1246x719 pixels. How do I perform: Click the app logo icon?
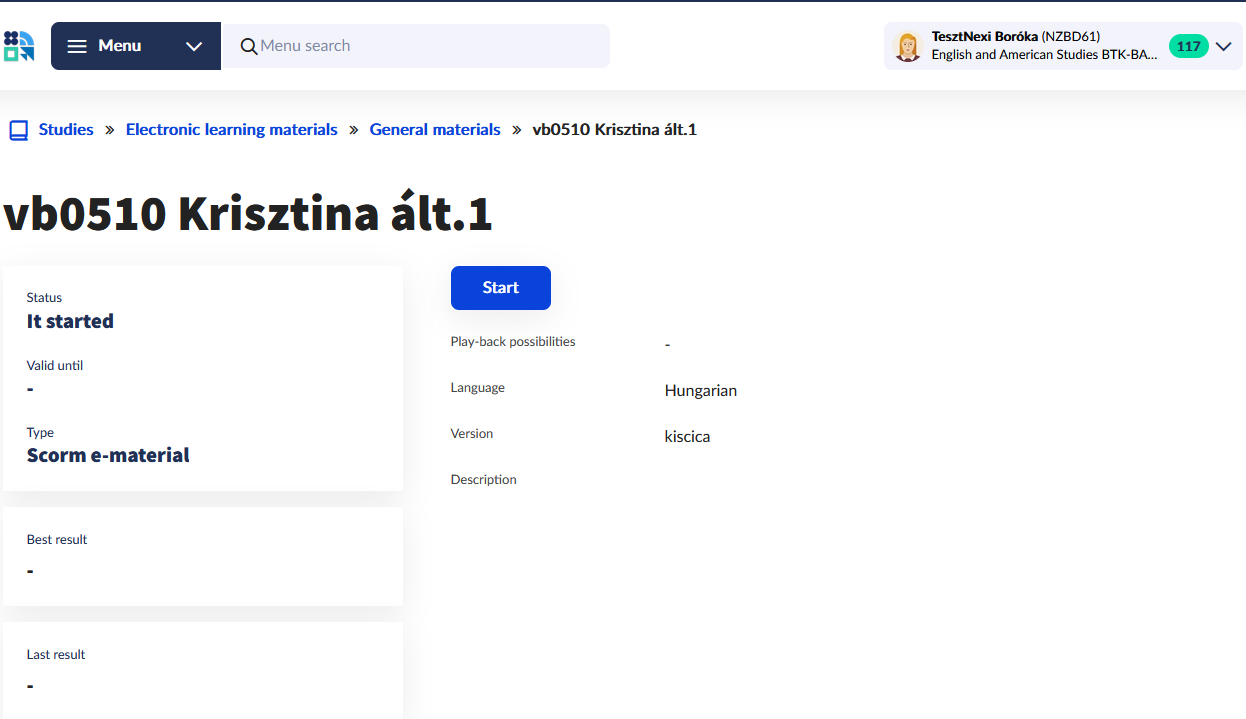click(19, 46)
